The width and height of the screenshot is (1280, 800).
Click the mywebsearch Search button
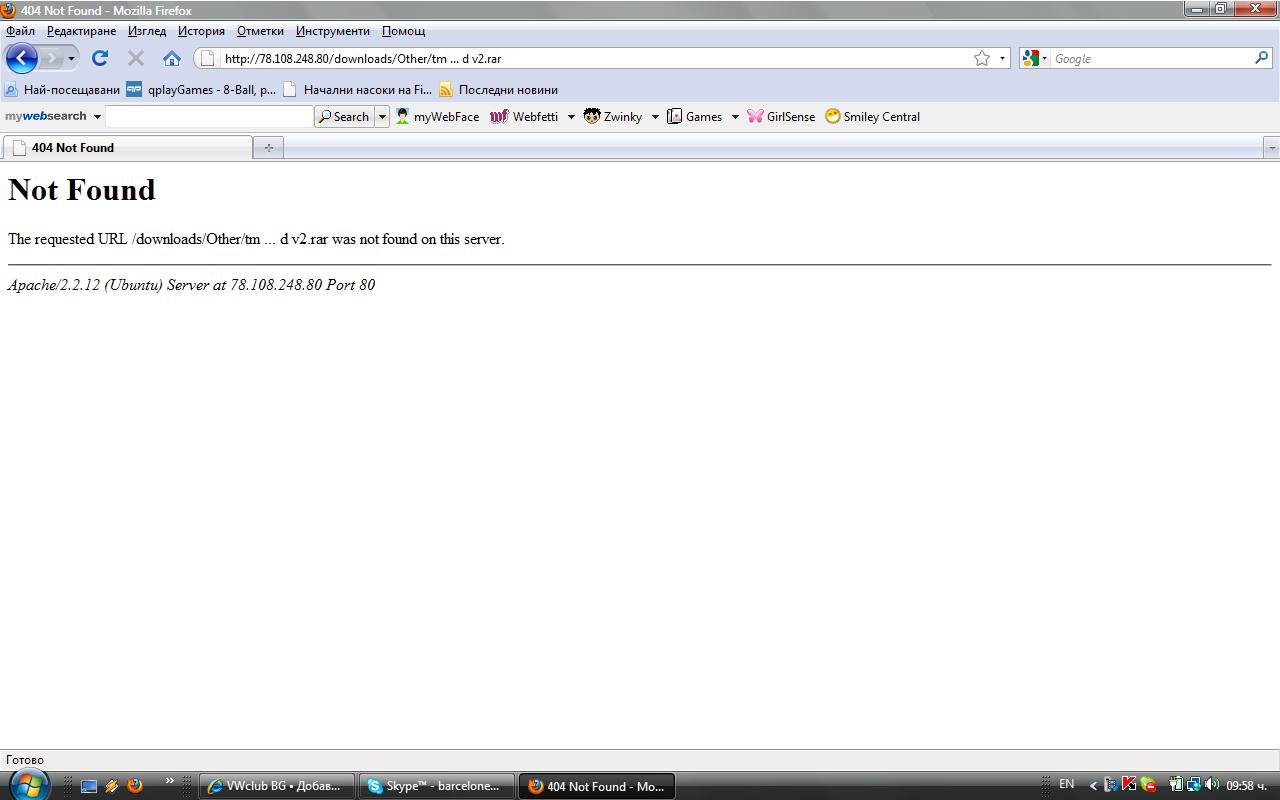[x=344, y=117]
